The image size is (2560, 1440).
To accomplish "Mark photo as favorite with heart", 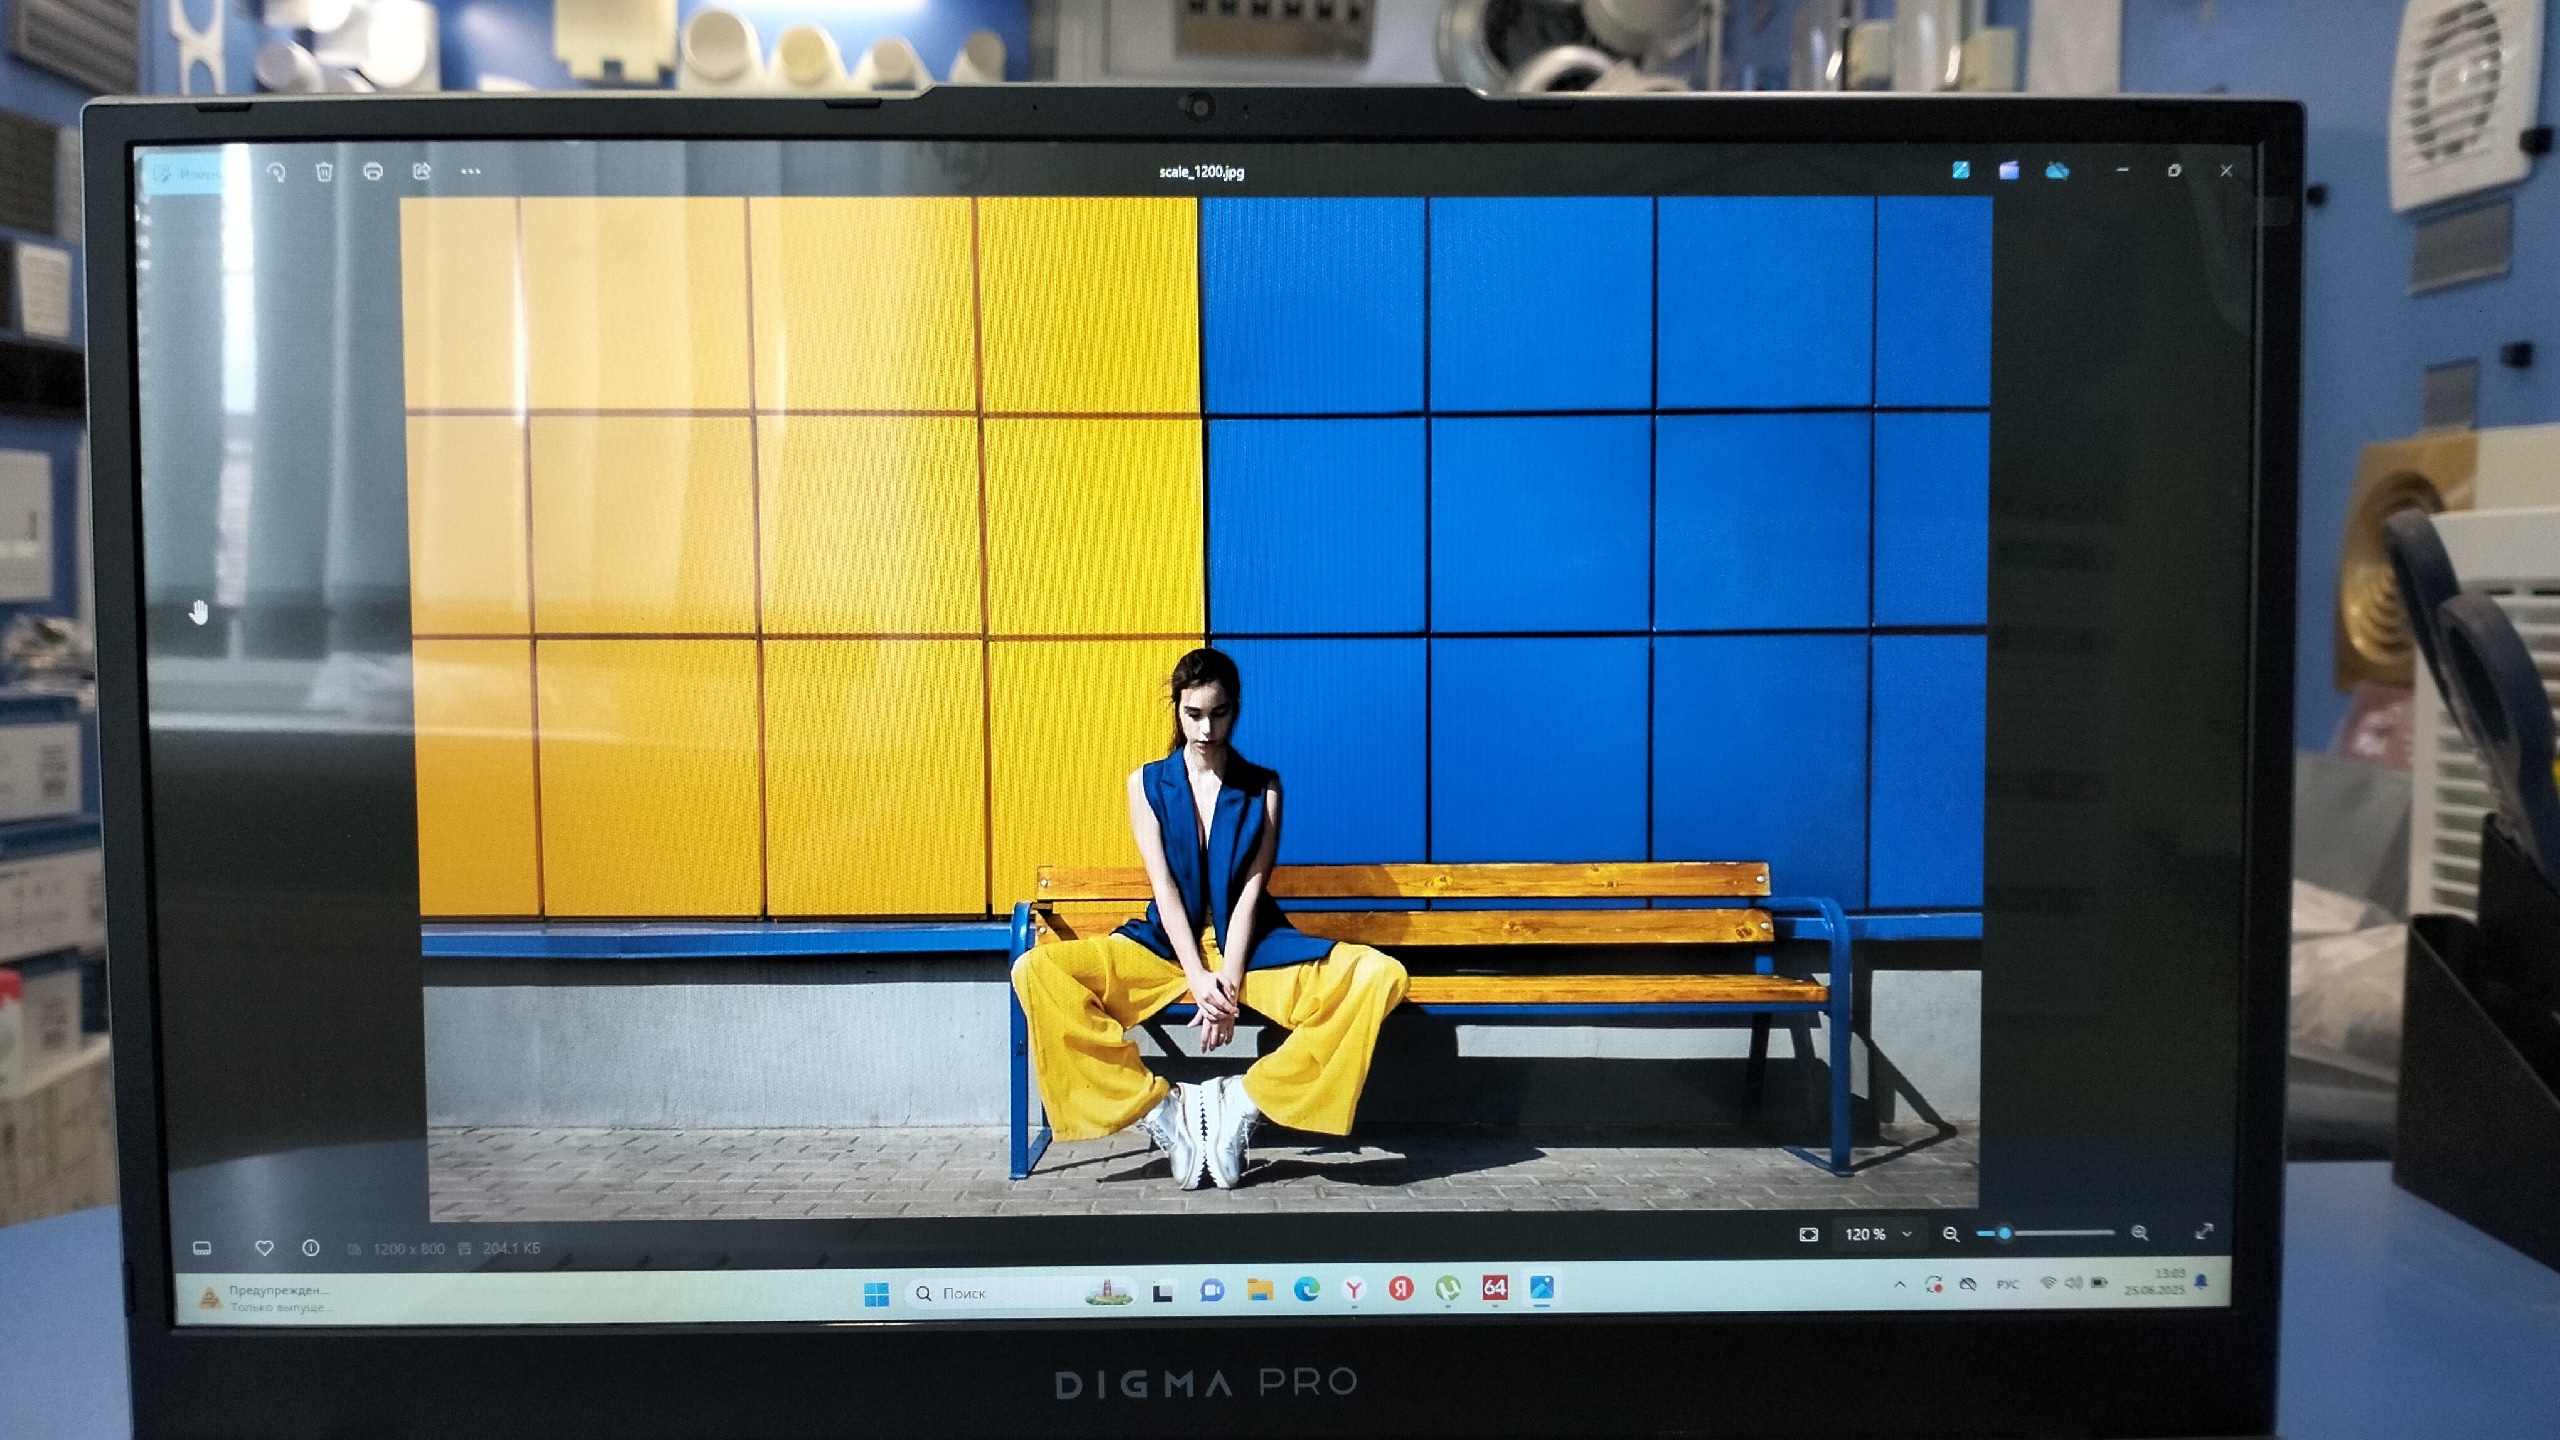I will (264, 1248).
